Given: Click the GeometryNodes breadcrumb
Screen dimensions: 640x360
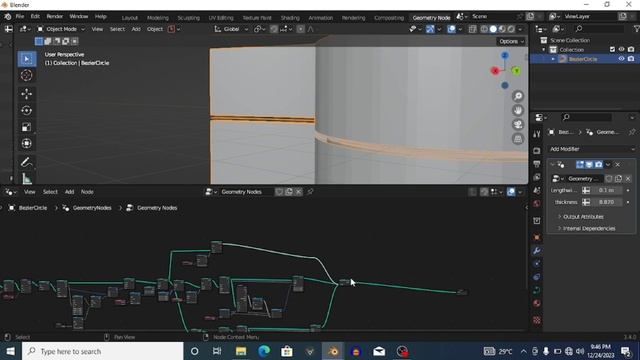Looking at the screenshot, I should tap(92, 208).
